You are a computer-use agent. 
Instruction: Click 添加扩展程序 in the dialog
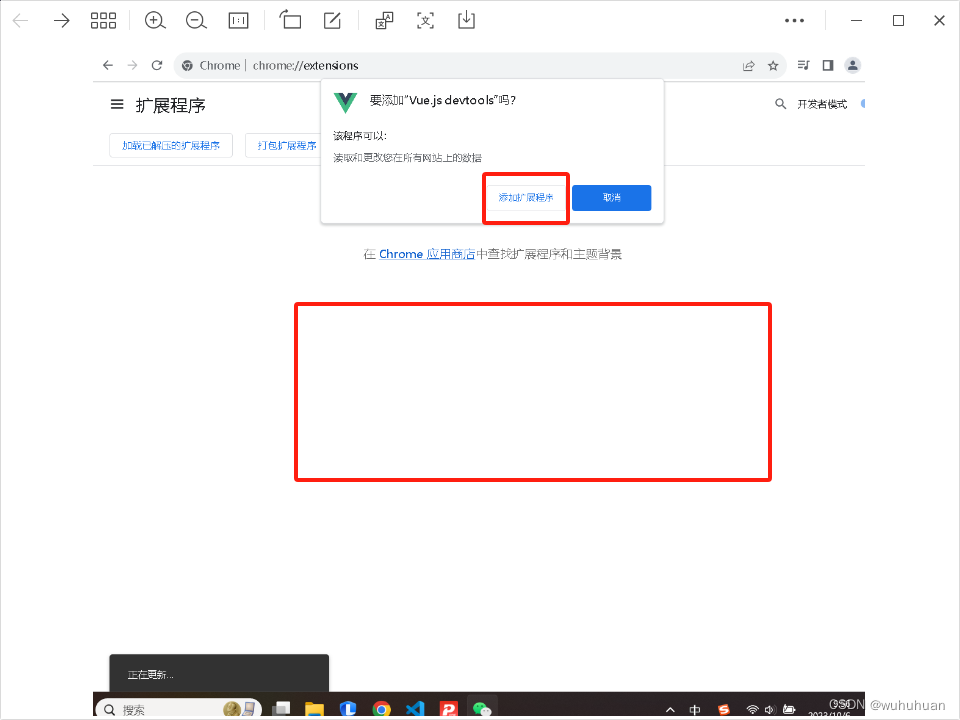pyautogui.click(x=526, y=198)
